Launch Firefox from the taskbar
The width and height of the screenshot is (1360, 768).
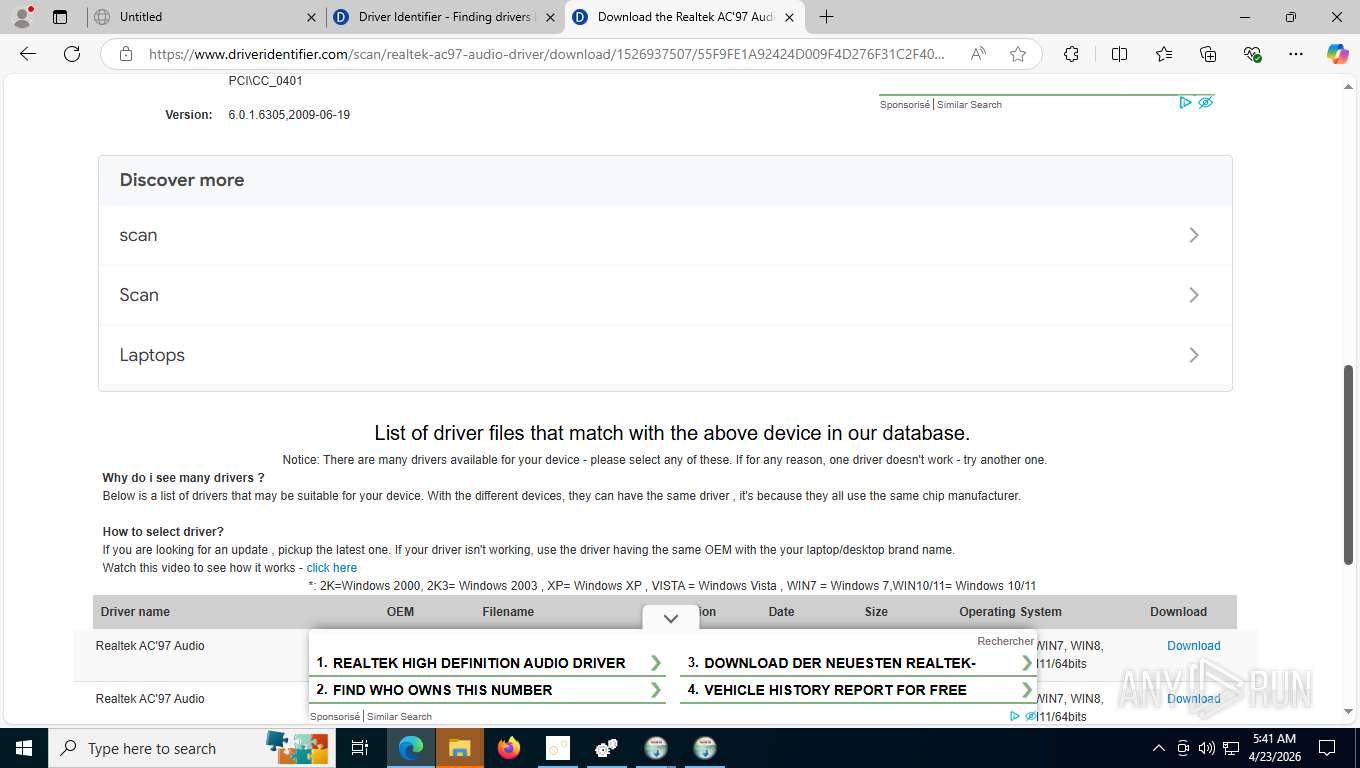(x=509, y=748)
